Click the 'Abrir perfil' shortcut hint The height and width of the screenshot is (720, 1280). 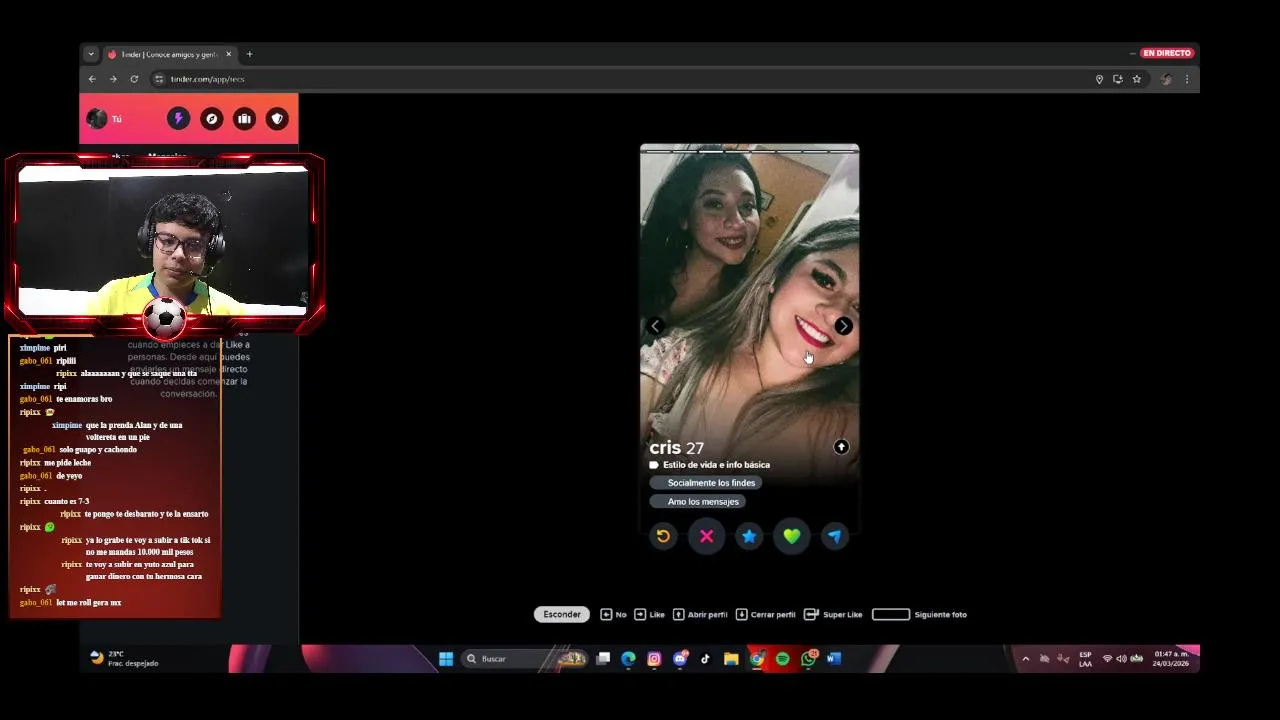coord(700,614)
